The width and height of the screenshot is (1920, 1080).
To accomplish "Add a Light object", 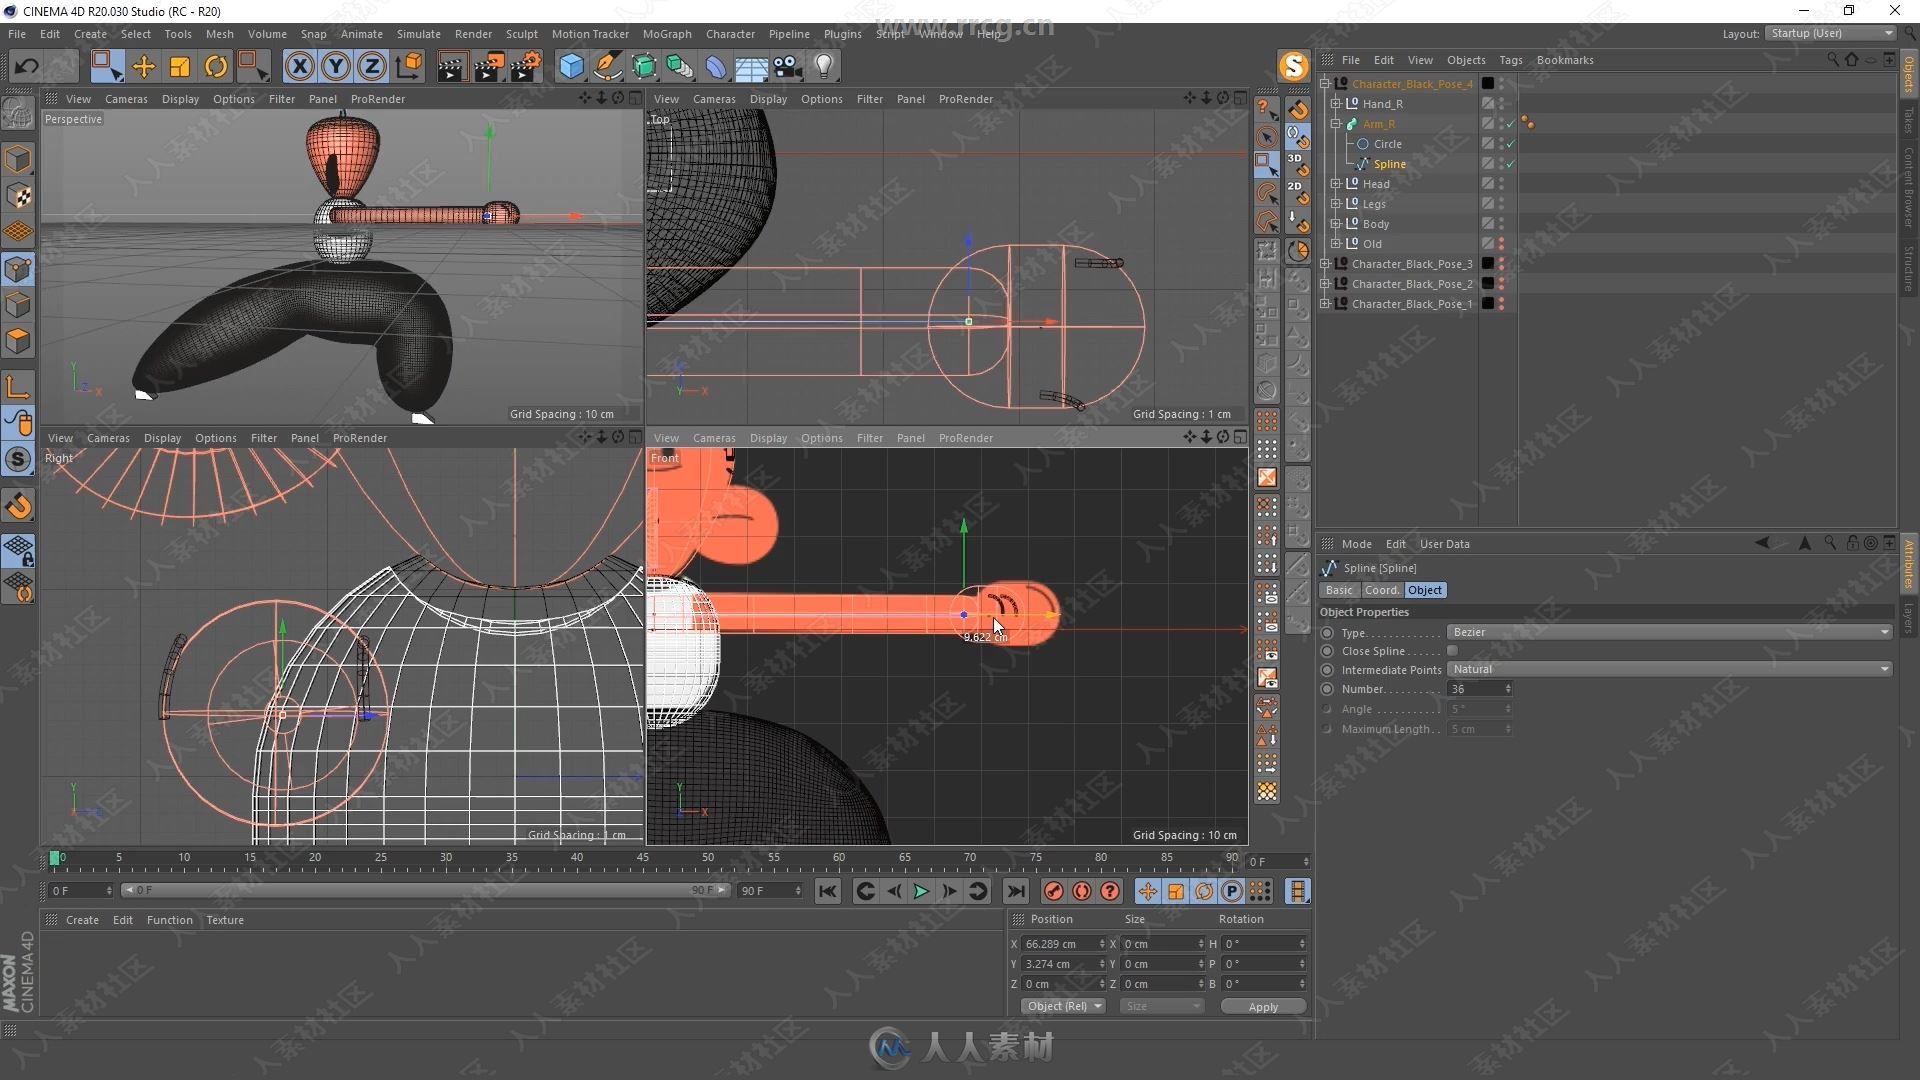I will coord(824,67).
